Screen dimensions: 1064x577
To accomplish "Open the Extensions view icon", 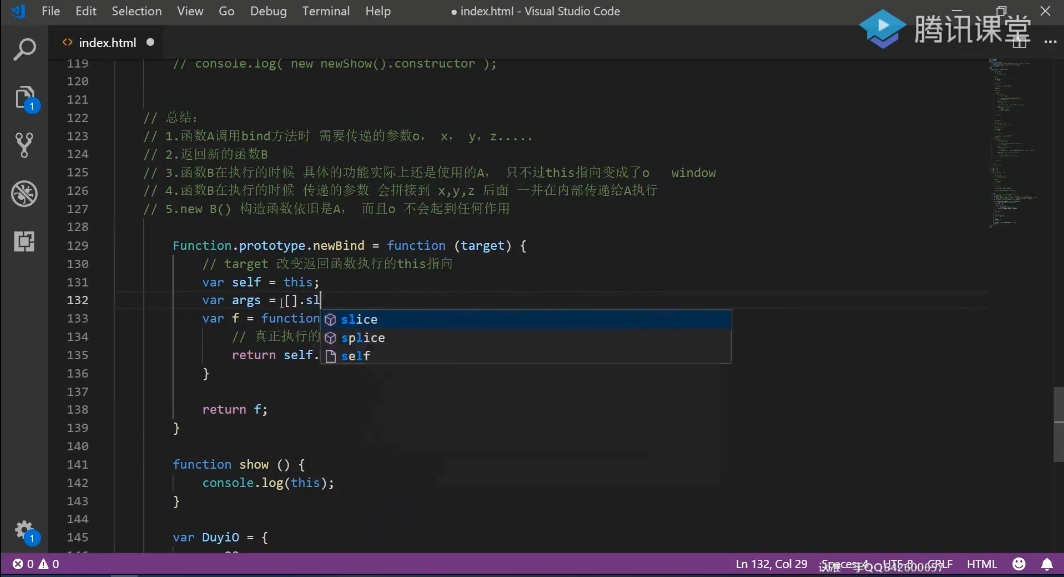I will (x=24, y=241).
